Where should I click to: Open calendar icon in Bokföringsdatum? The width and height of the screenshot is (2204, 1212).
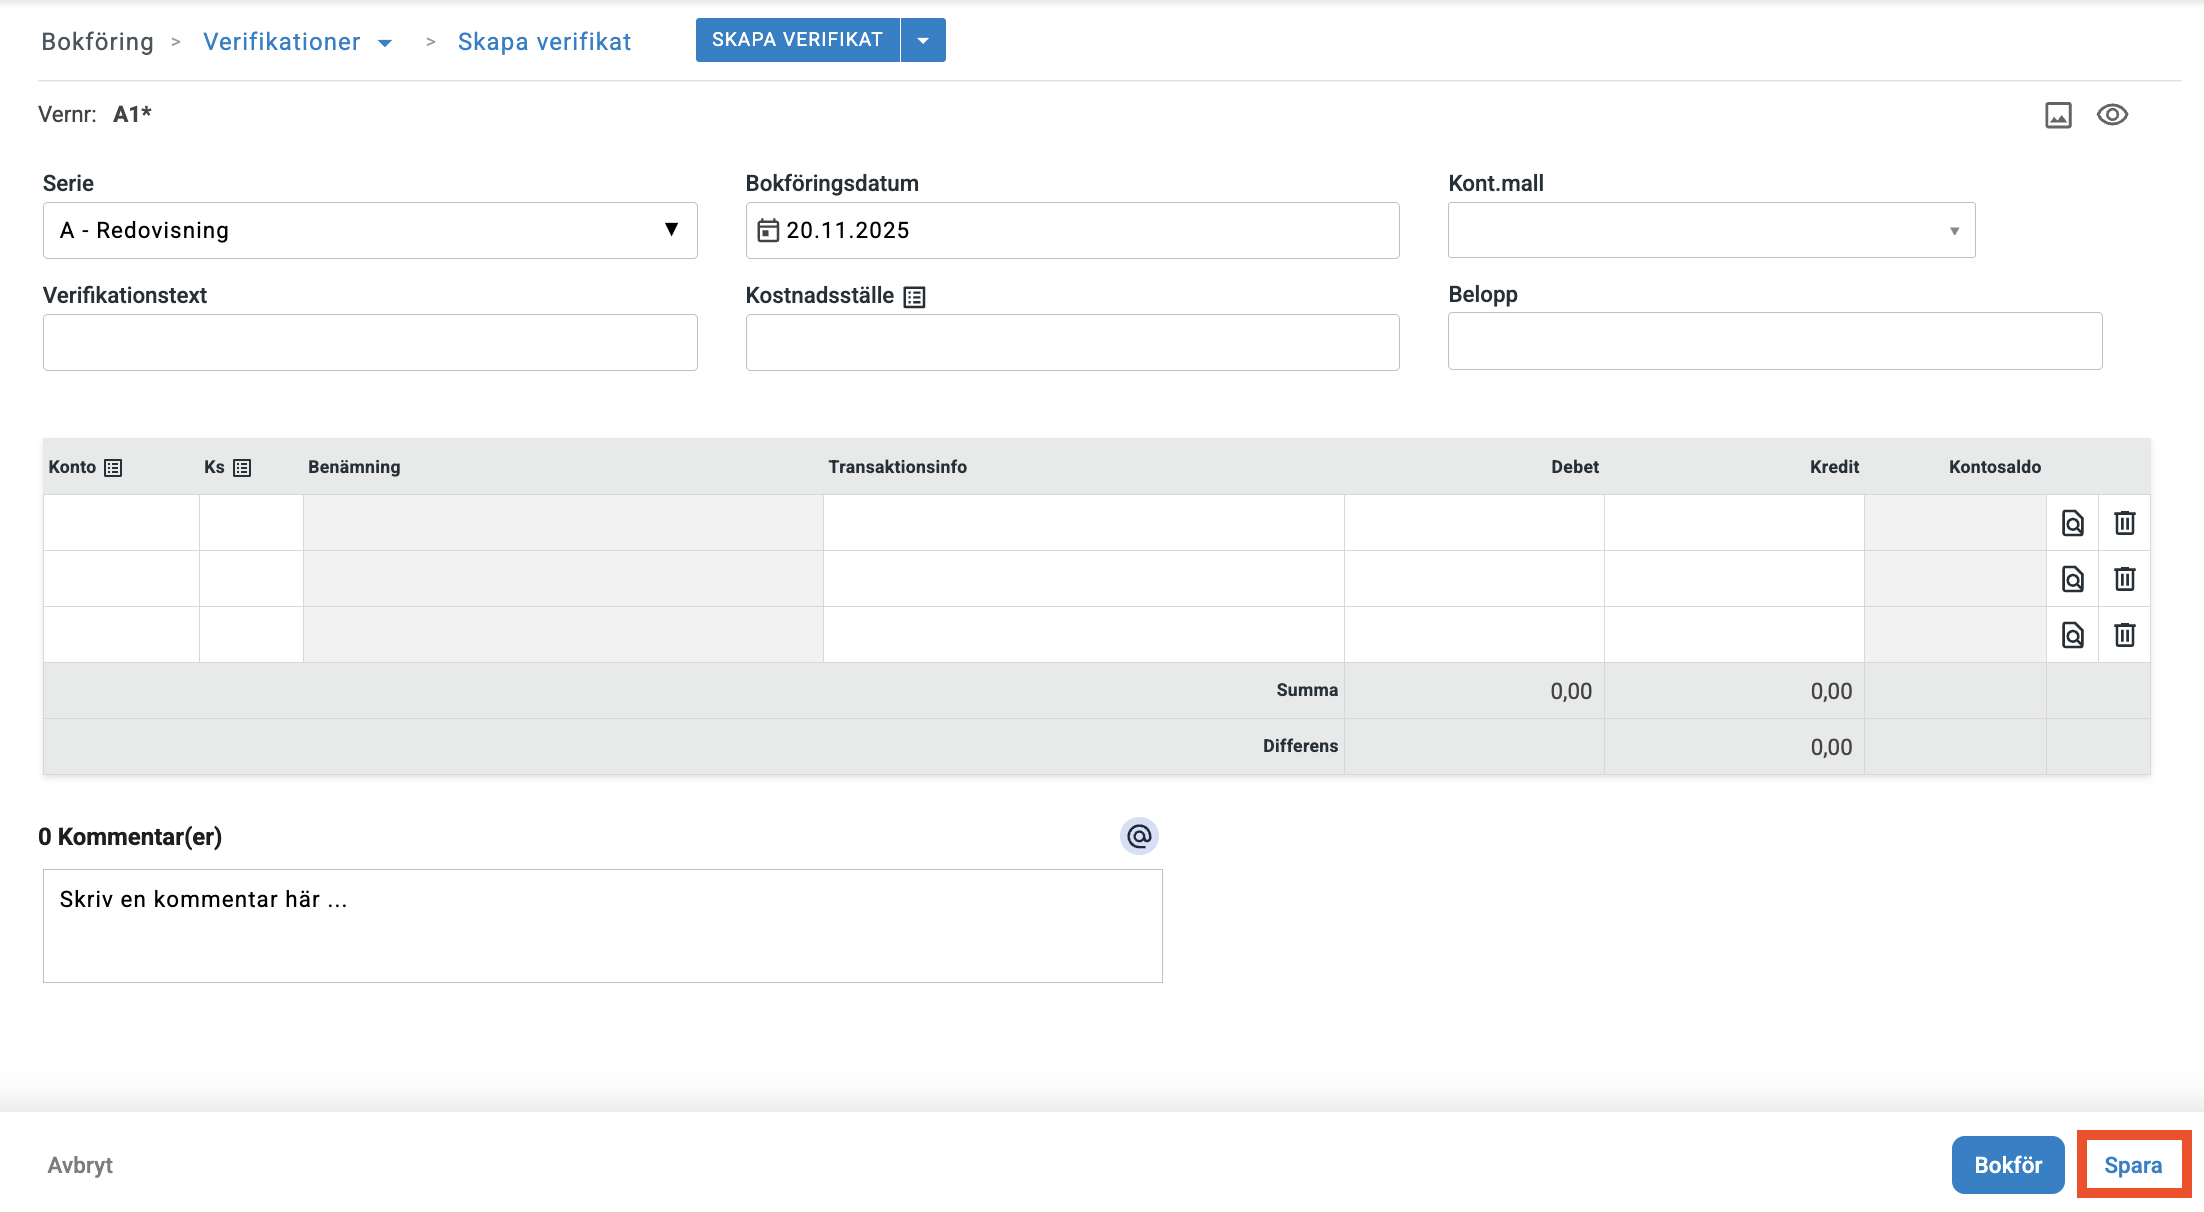click(767, 231)
